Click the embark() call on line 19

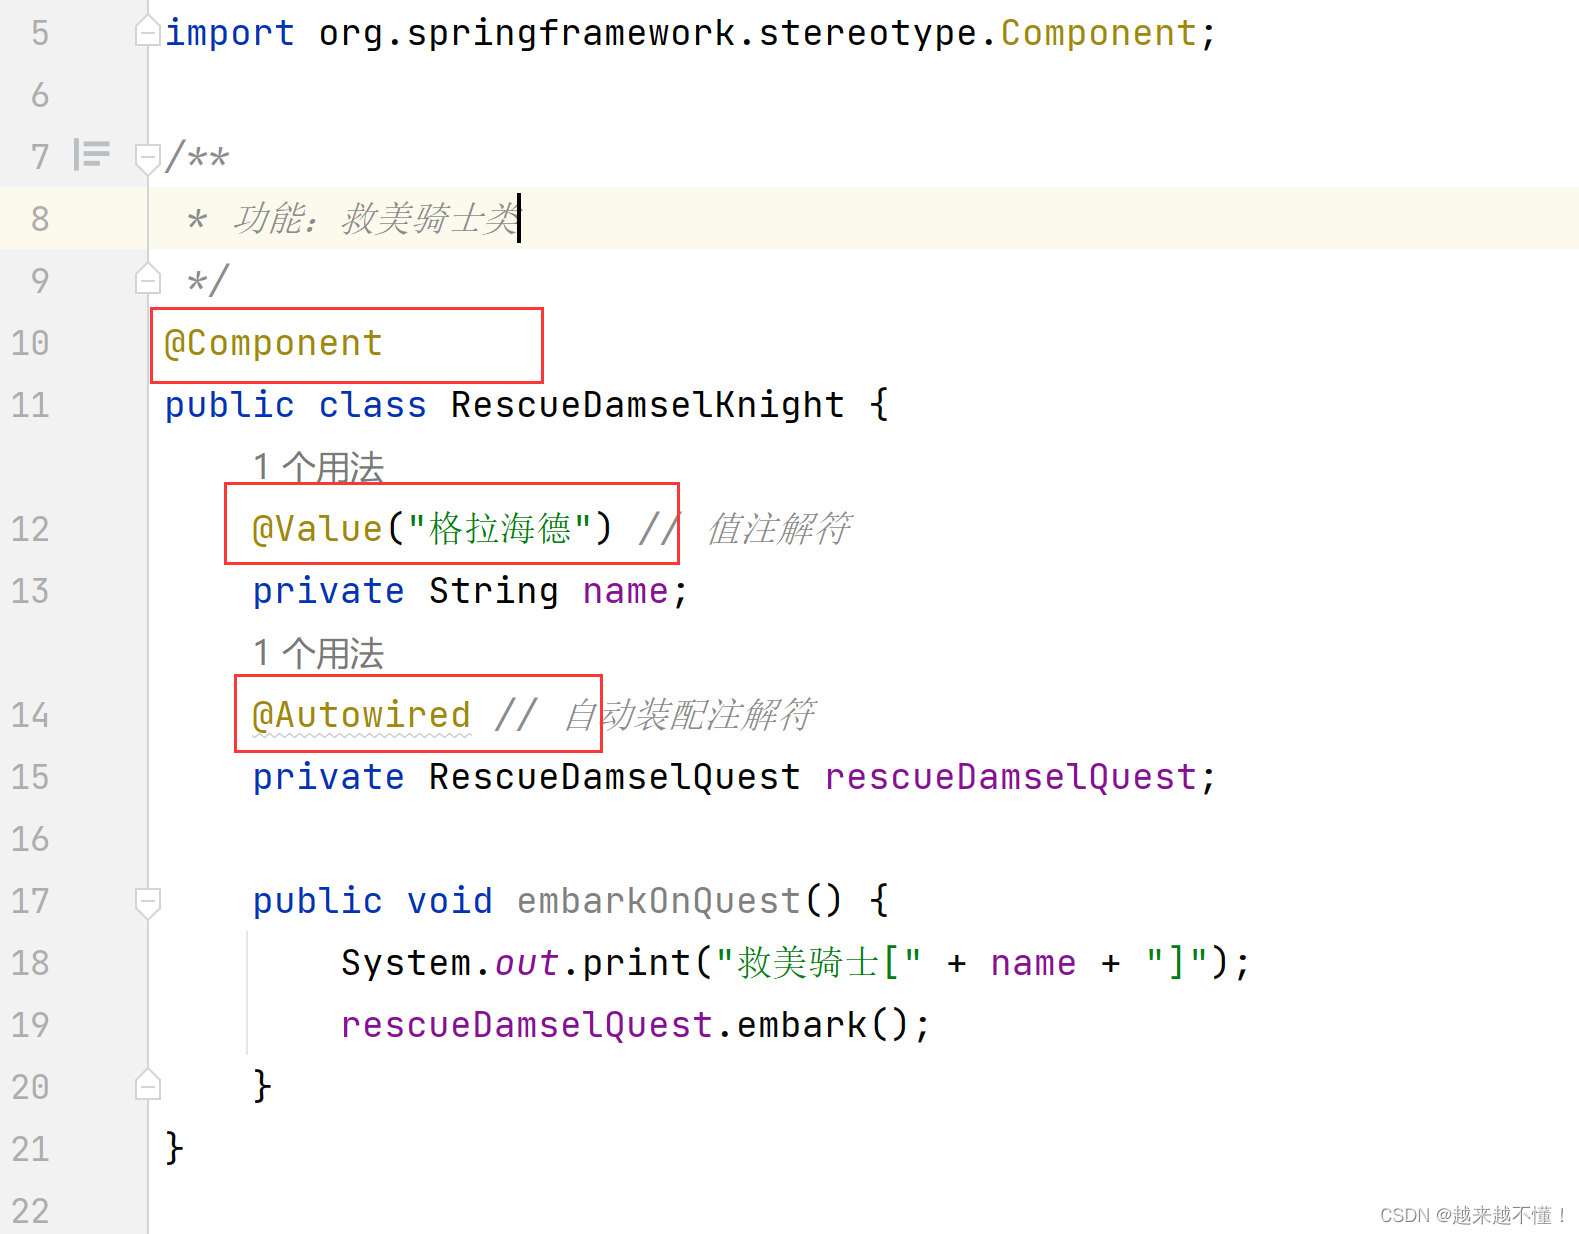pos(821,1025)
